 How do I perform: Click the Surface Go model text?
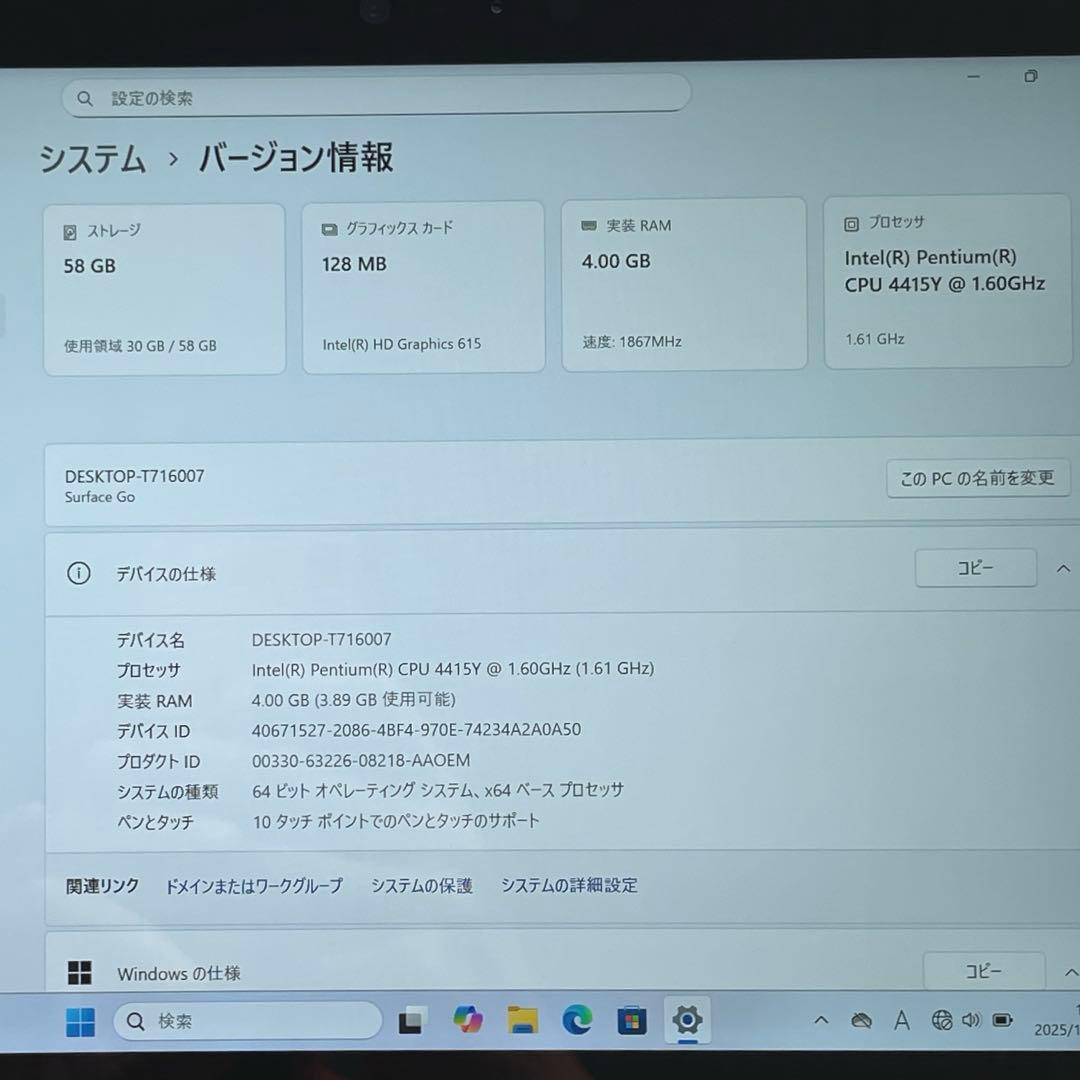coord(100,497)
